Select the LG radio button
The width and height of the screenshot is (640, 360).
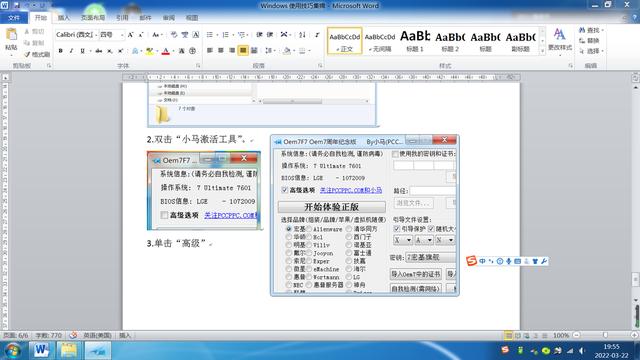[x=349, y=277]
